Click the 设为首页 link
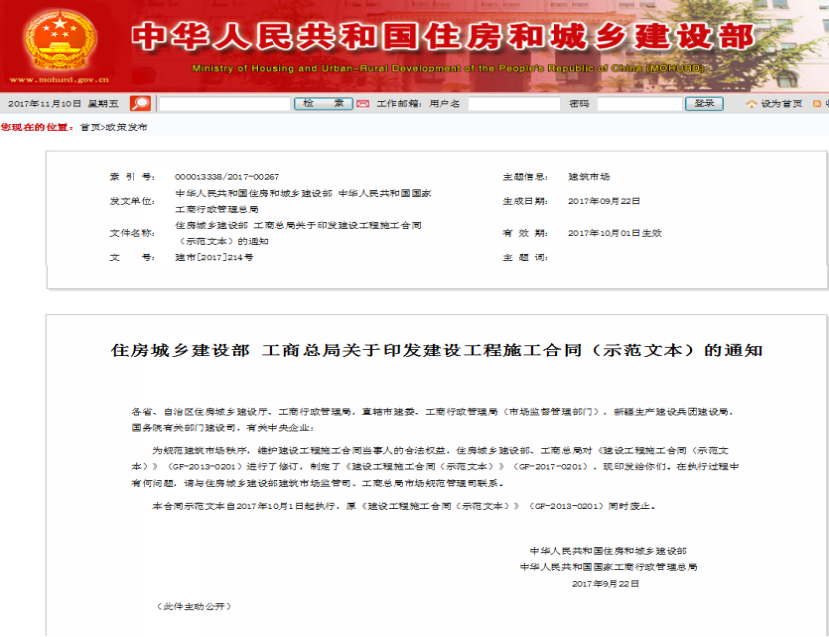Screen dimensions: 829x637 click(781, 104)
